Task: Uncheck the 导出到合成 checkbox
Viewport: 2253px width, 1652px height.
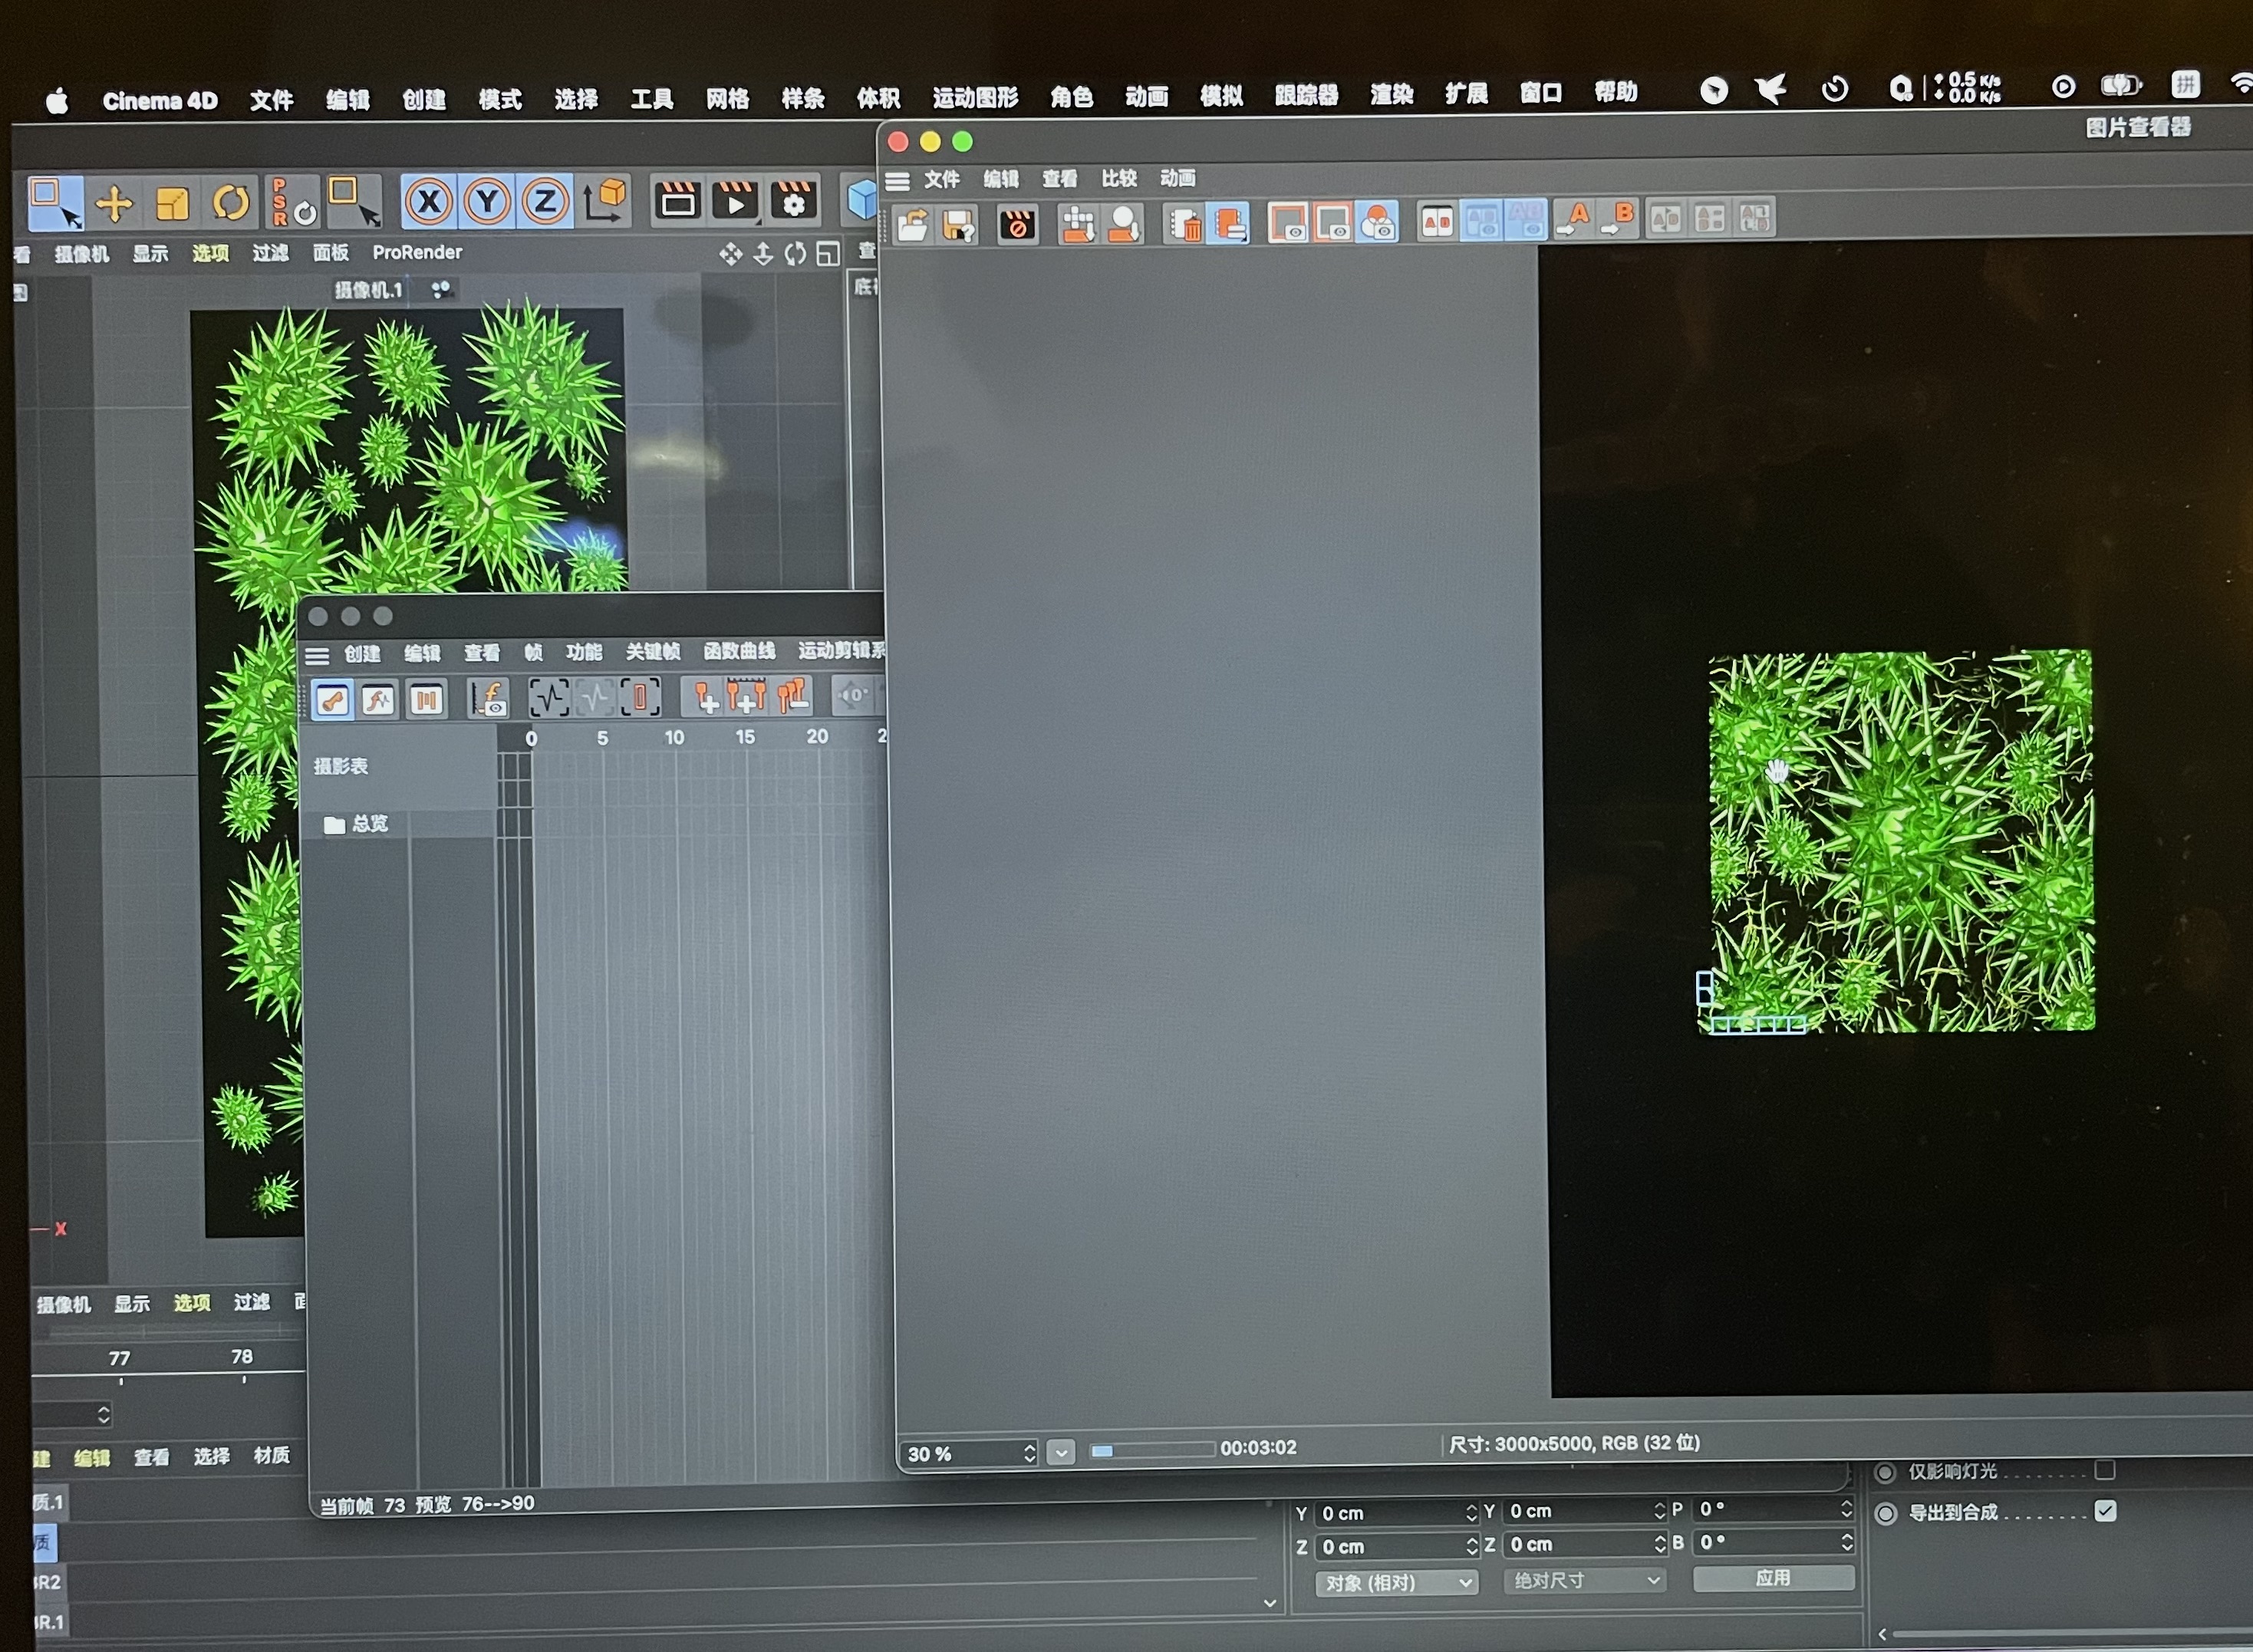Action: pos(2105,1511)
